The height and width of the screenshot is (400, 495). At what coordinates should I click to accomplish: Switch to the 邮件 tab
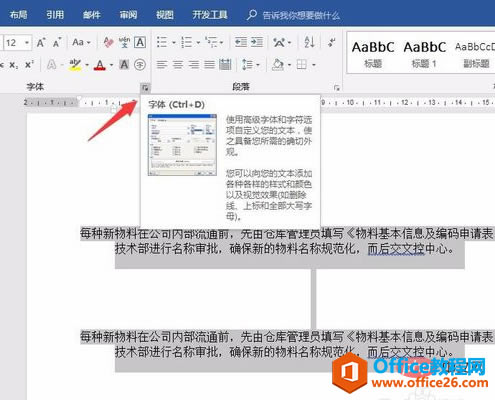coord(91,15)
